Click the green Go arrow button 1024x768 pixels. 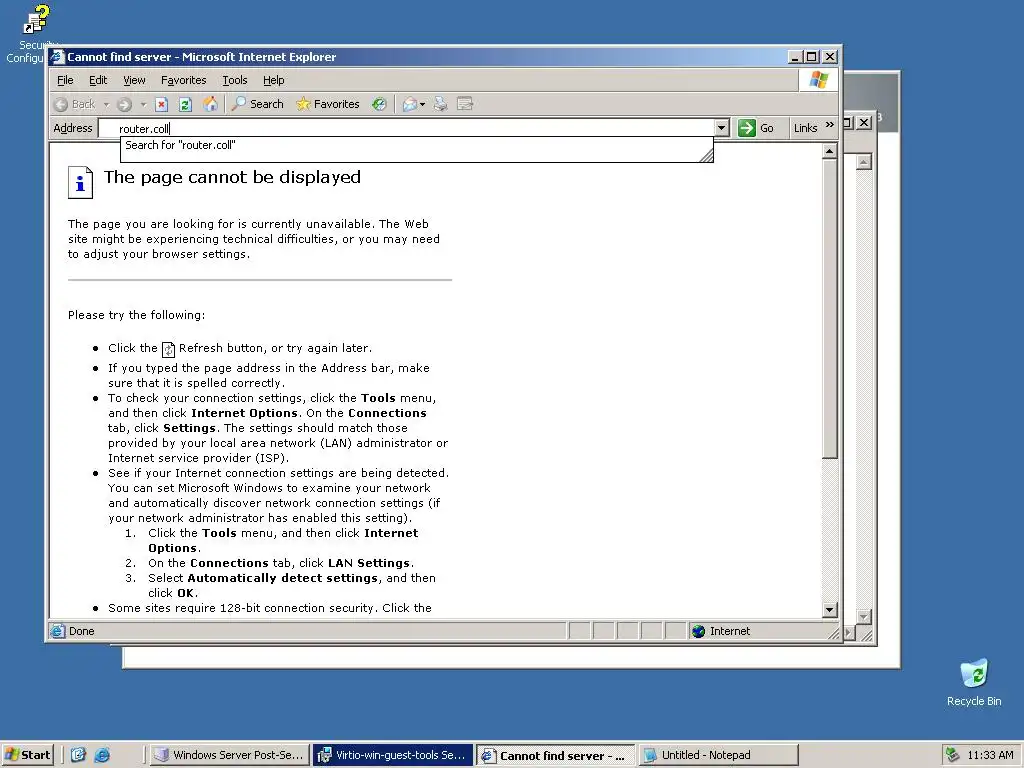(x=746, y=128)
